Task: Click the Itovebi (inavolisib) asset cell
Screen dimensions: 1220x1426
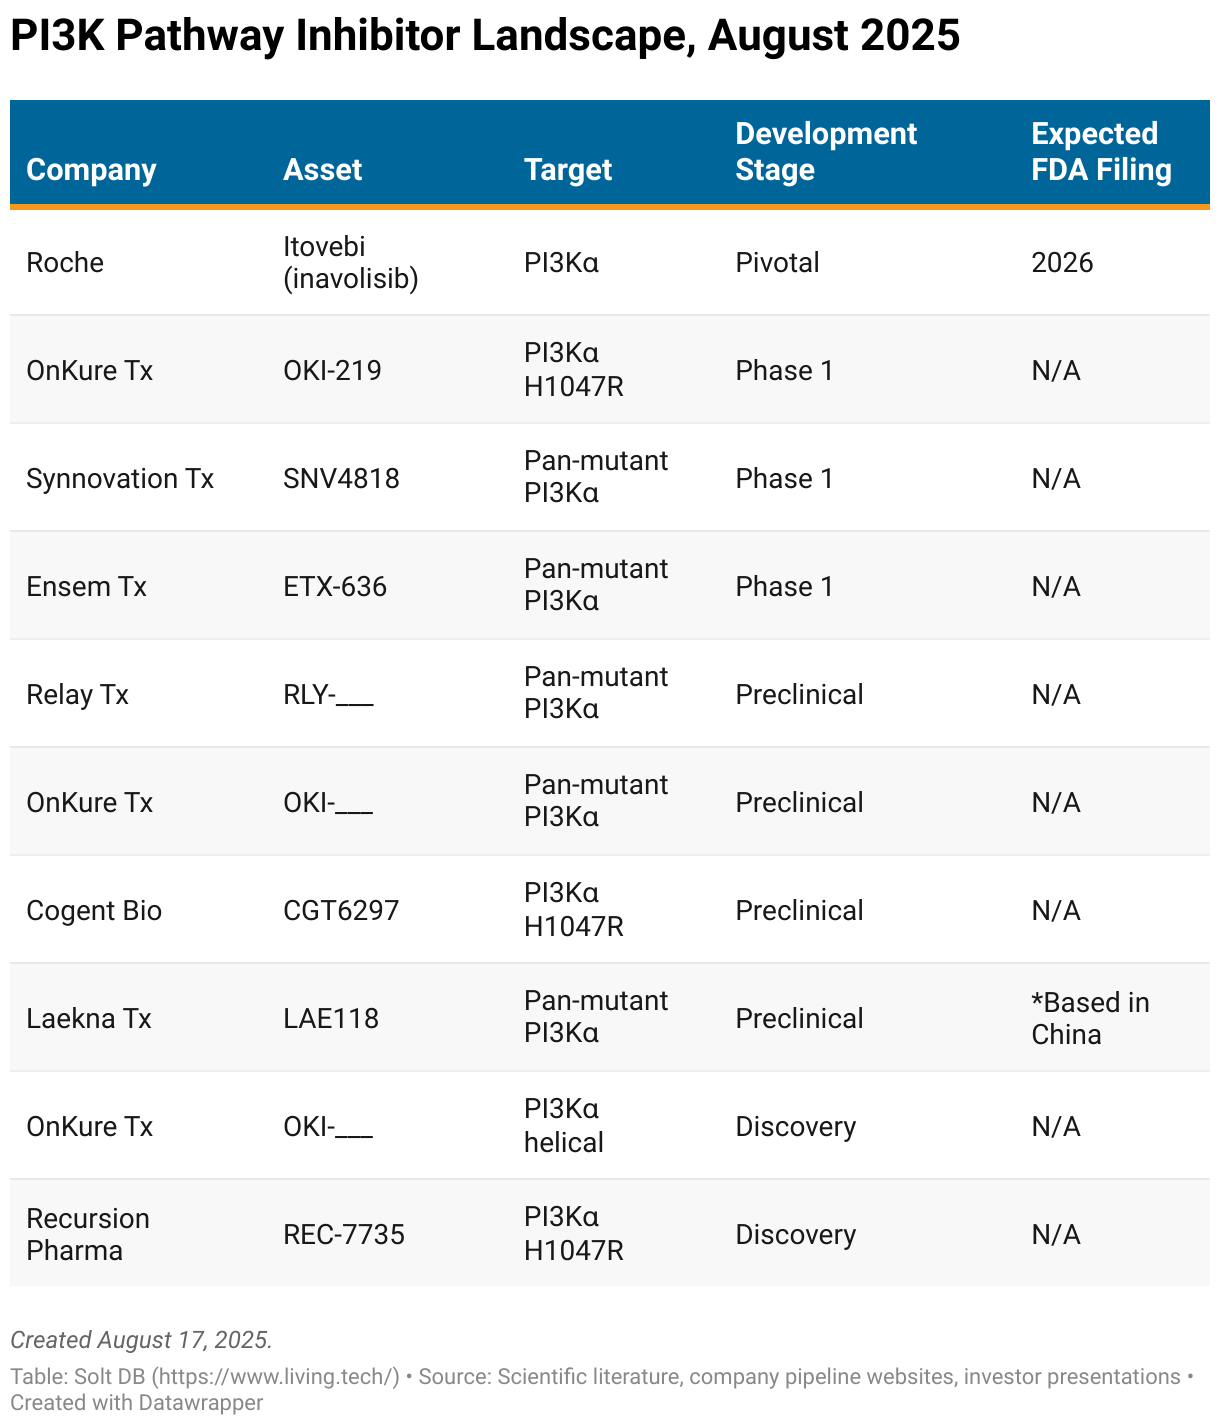Action: [x=350, y=263]
